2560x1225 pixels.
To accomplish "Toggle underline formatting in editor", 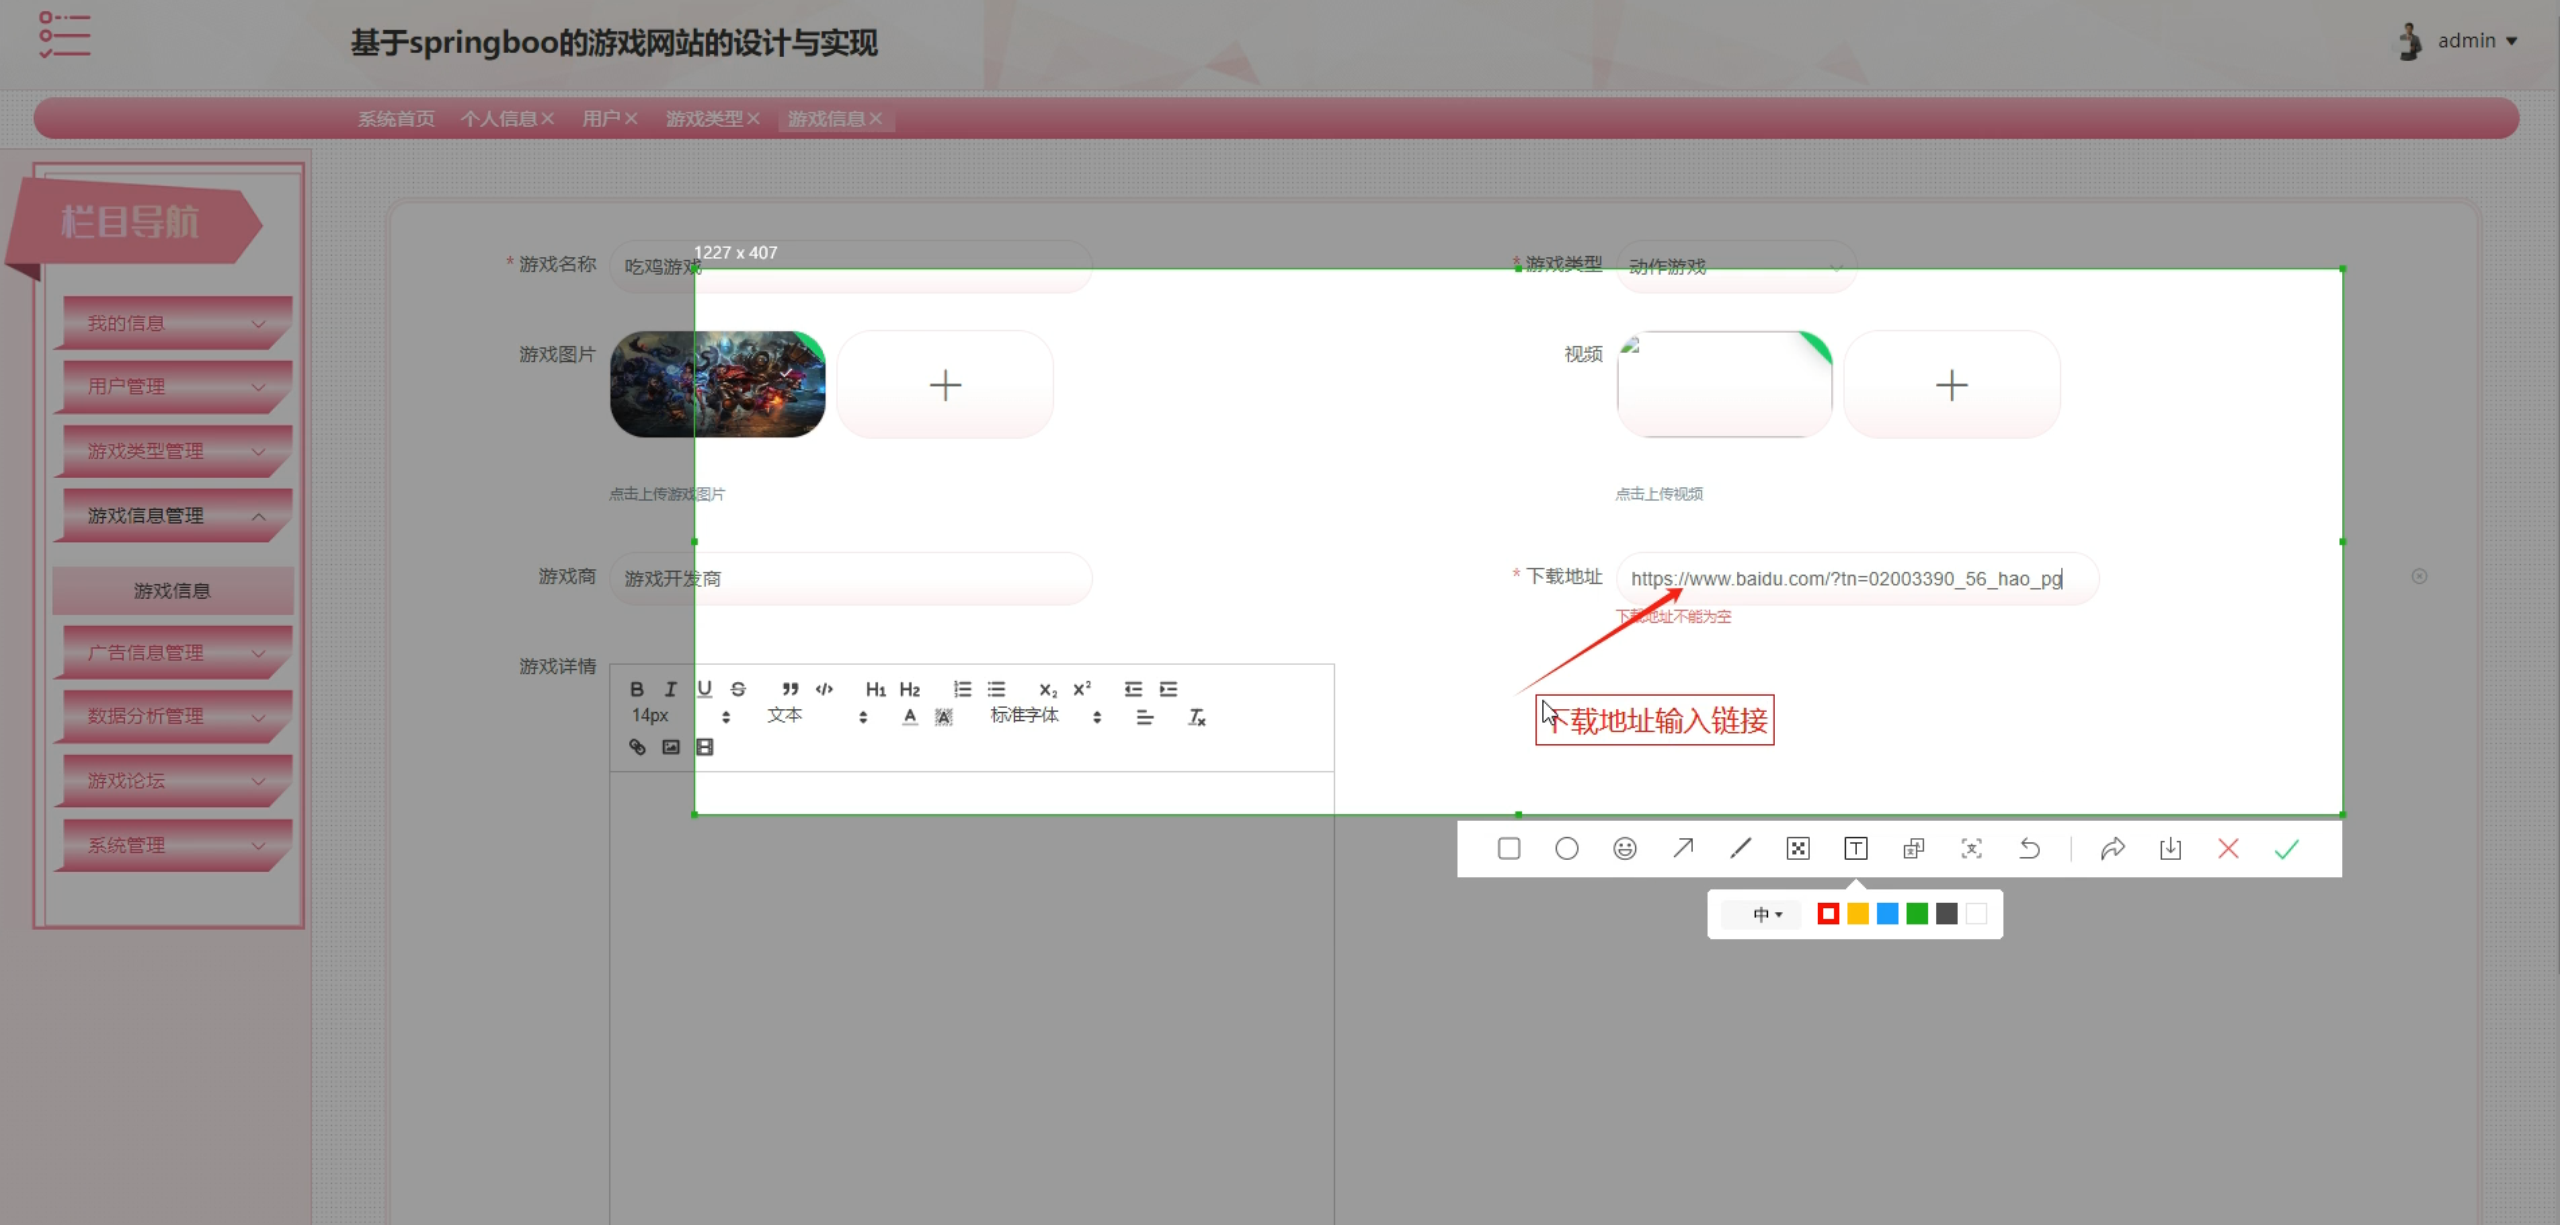I will pyautogui.click(x=704, y=689).
